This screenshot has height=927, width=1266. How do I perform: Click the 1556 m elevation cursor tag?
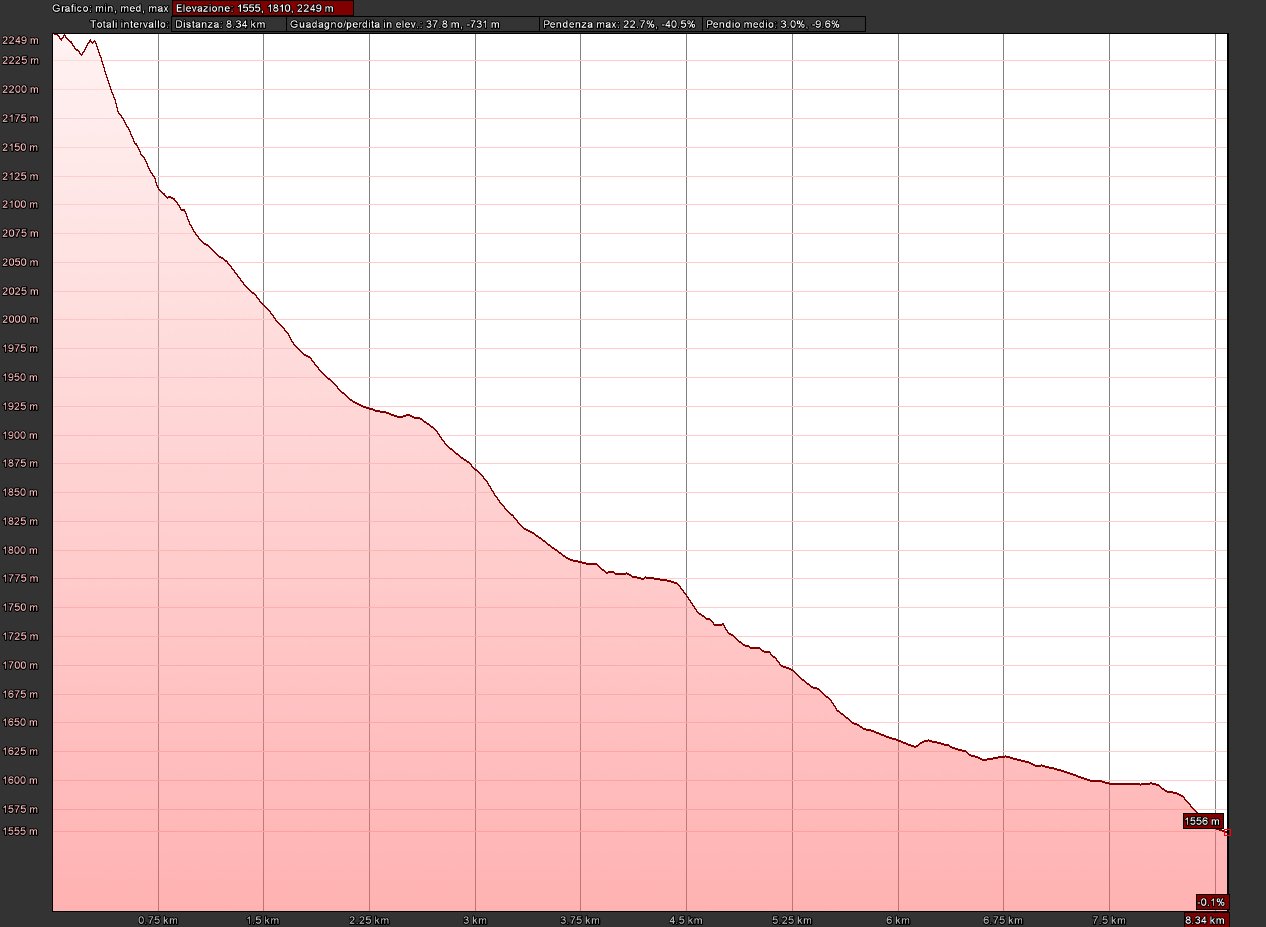pos(1202,821)
